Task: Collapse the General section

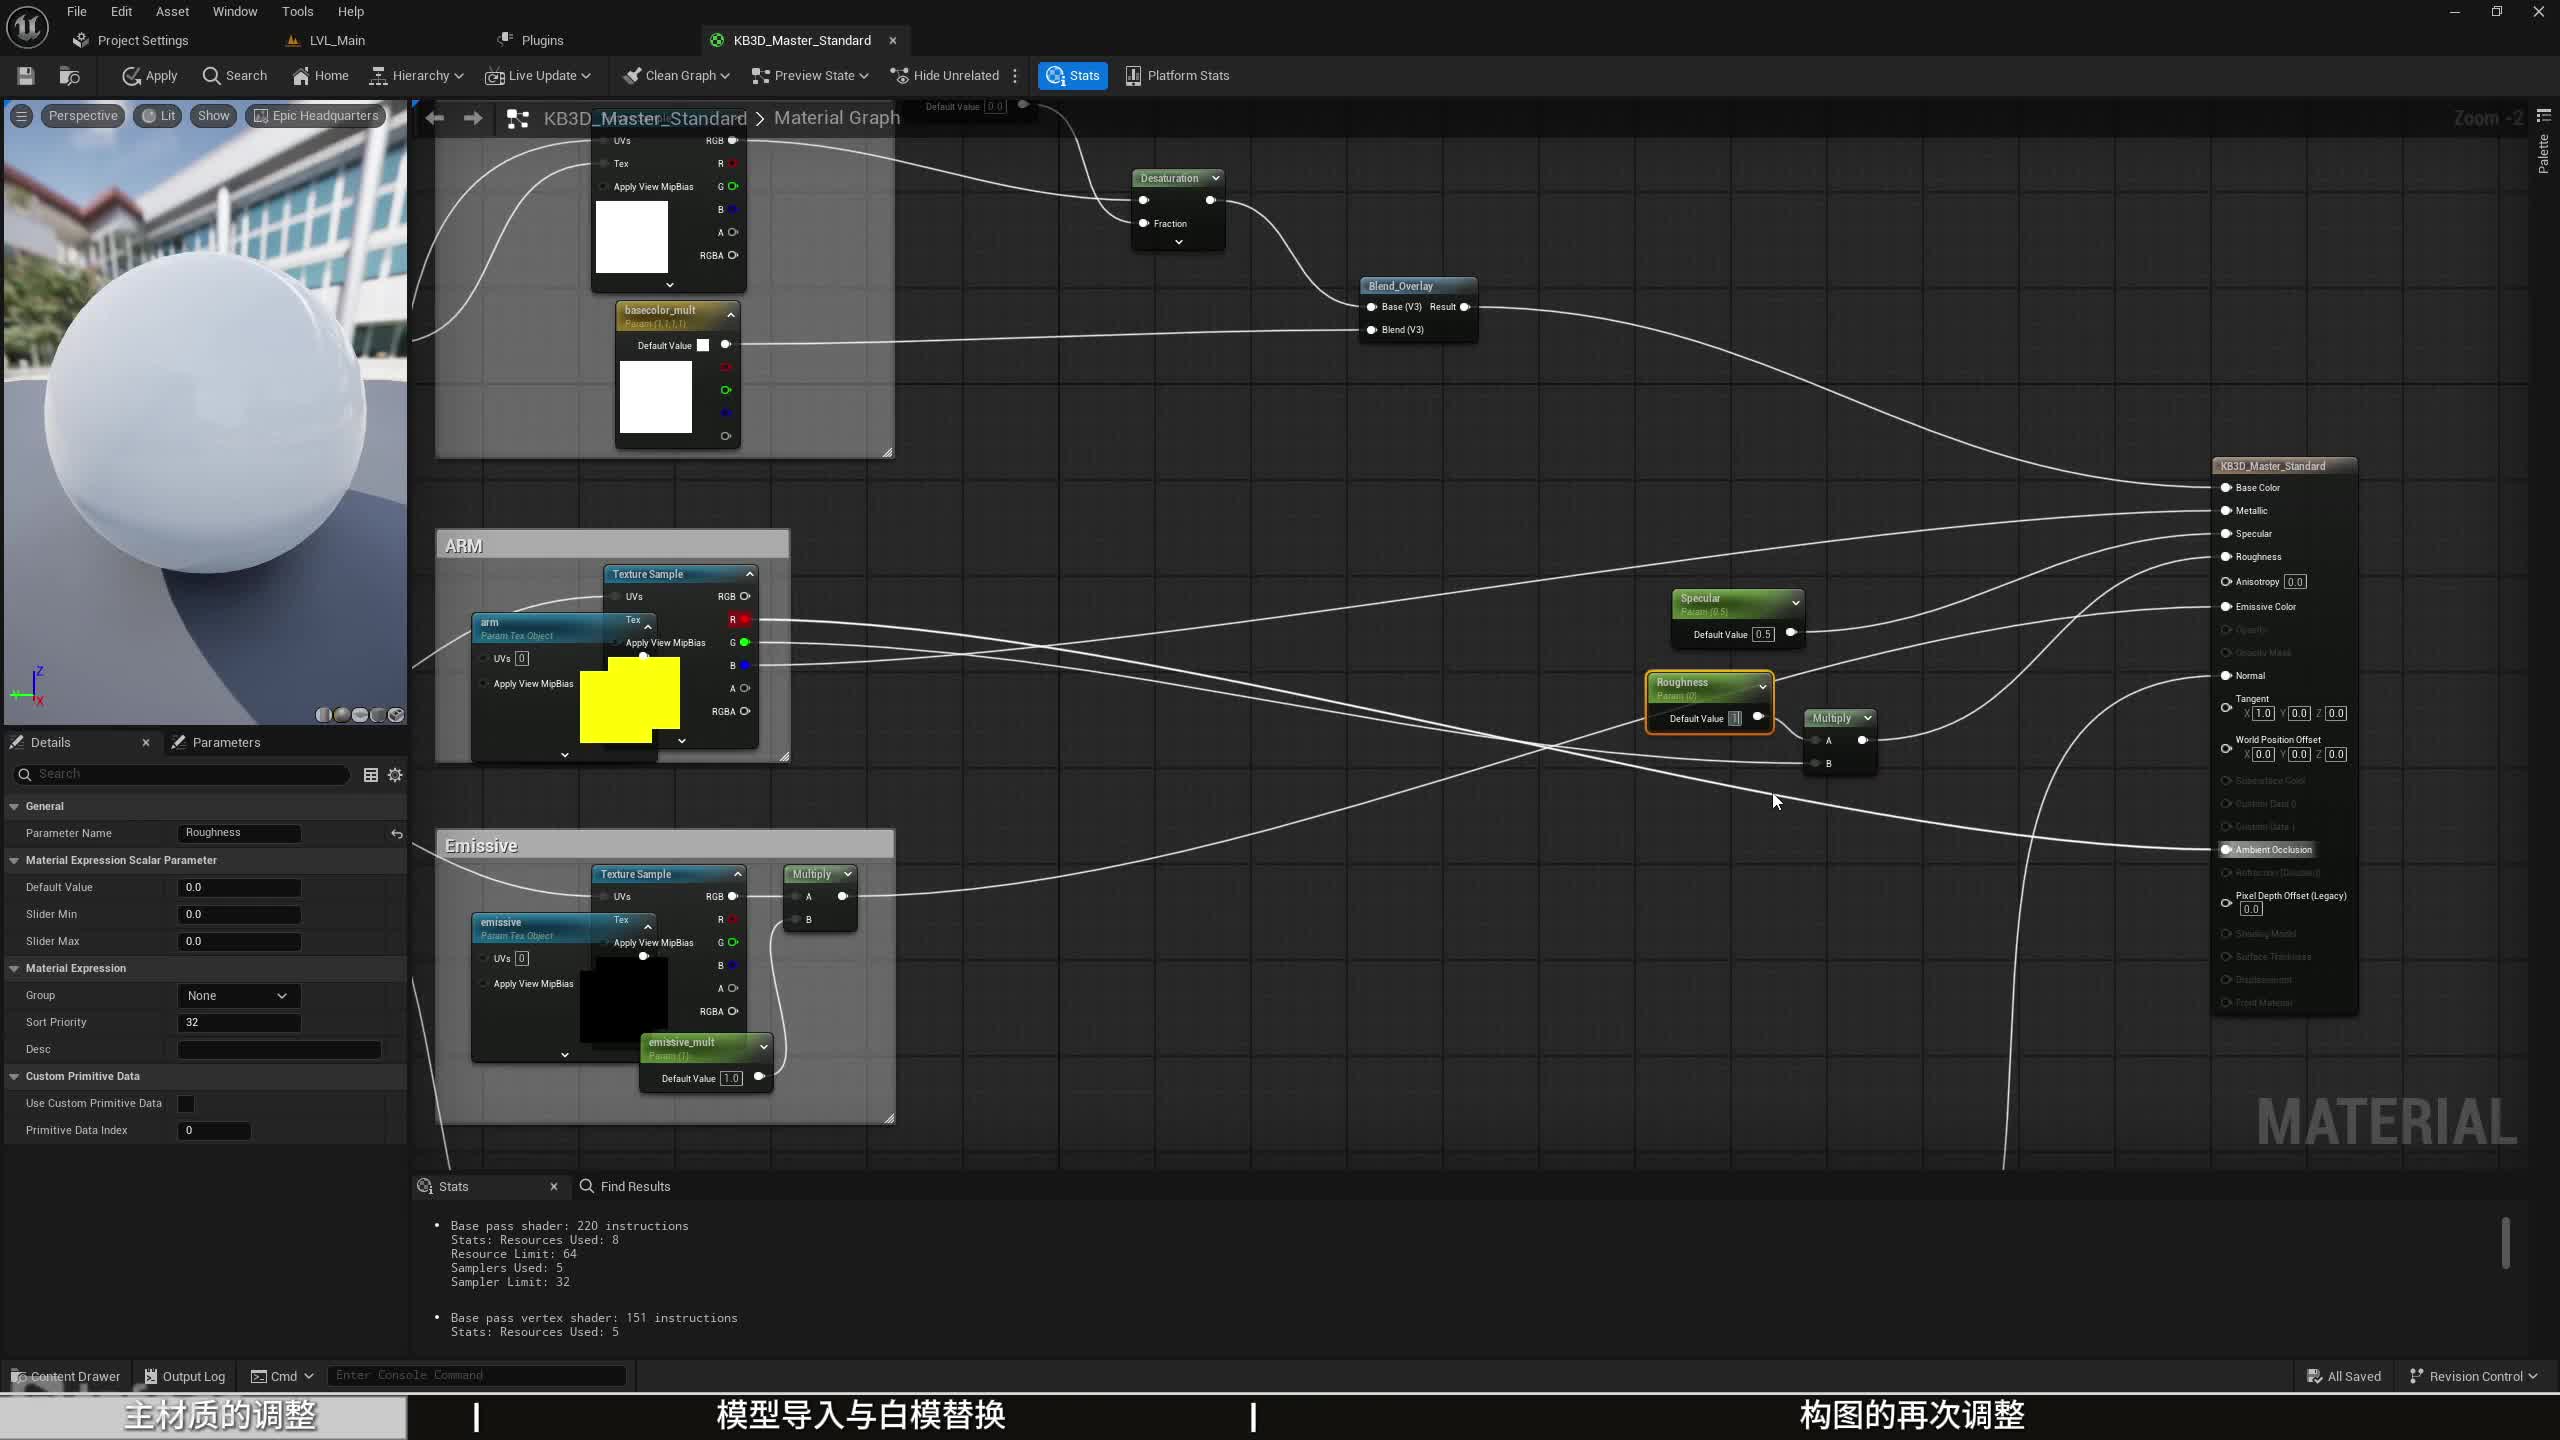Action: [15, 806]
